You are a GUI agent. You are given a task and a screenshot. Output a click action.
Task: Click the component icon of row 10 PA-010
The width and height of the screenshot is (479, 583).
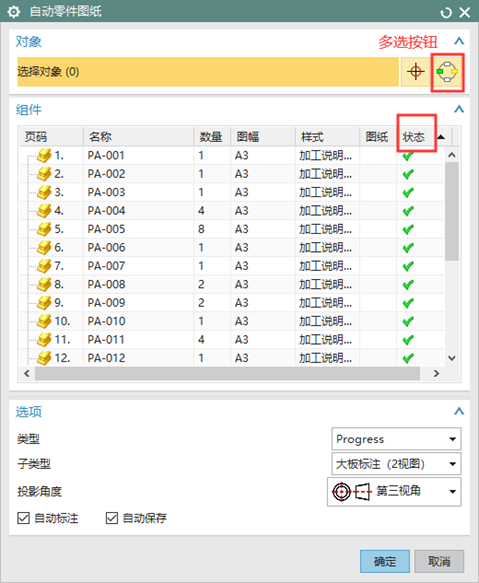(44, 321)
